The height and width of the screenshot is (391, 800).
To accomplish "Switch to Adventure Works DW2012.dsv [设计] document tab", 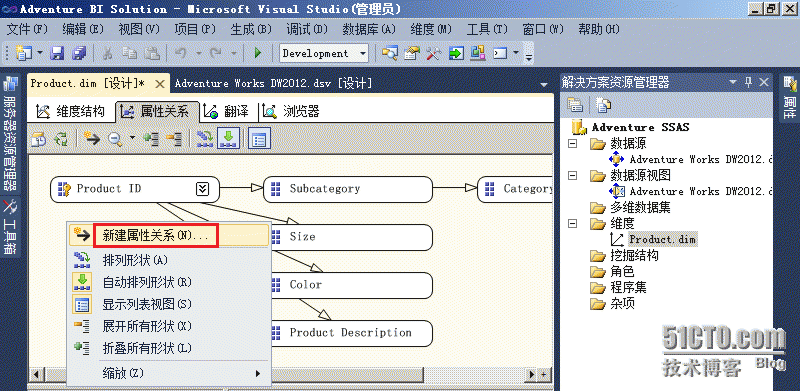I will [x=273, y=84].
